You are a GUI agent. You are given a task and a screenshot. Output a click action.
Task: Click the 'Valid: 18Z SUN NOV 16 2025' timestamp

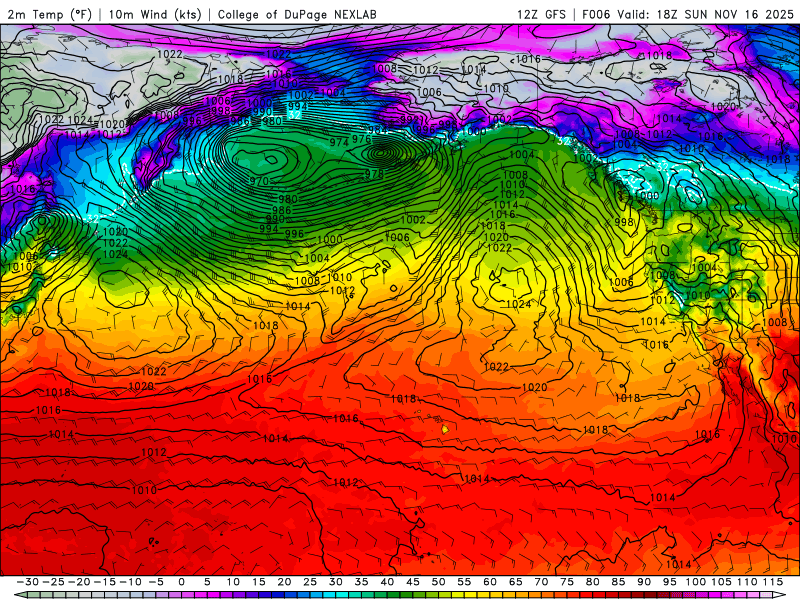(705, 14)
